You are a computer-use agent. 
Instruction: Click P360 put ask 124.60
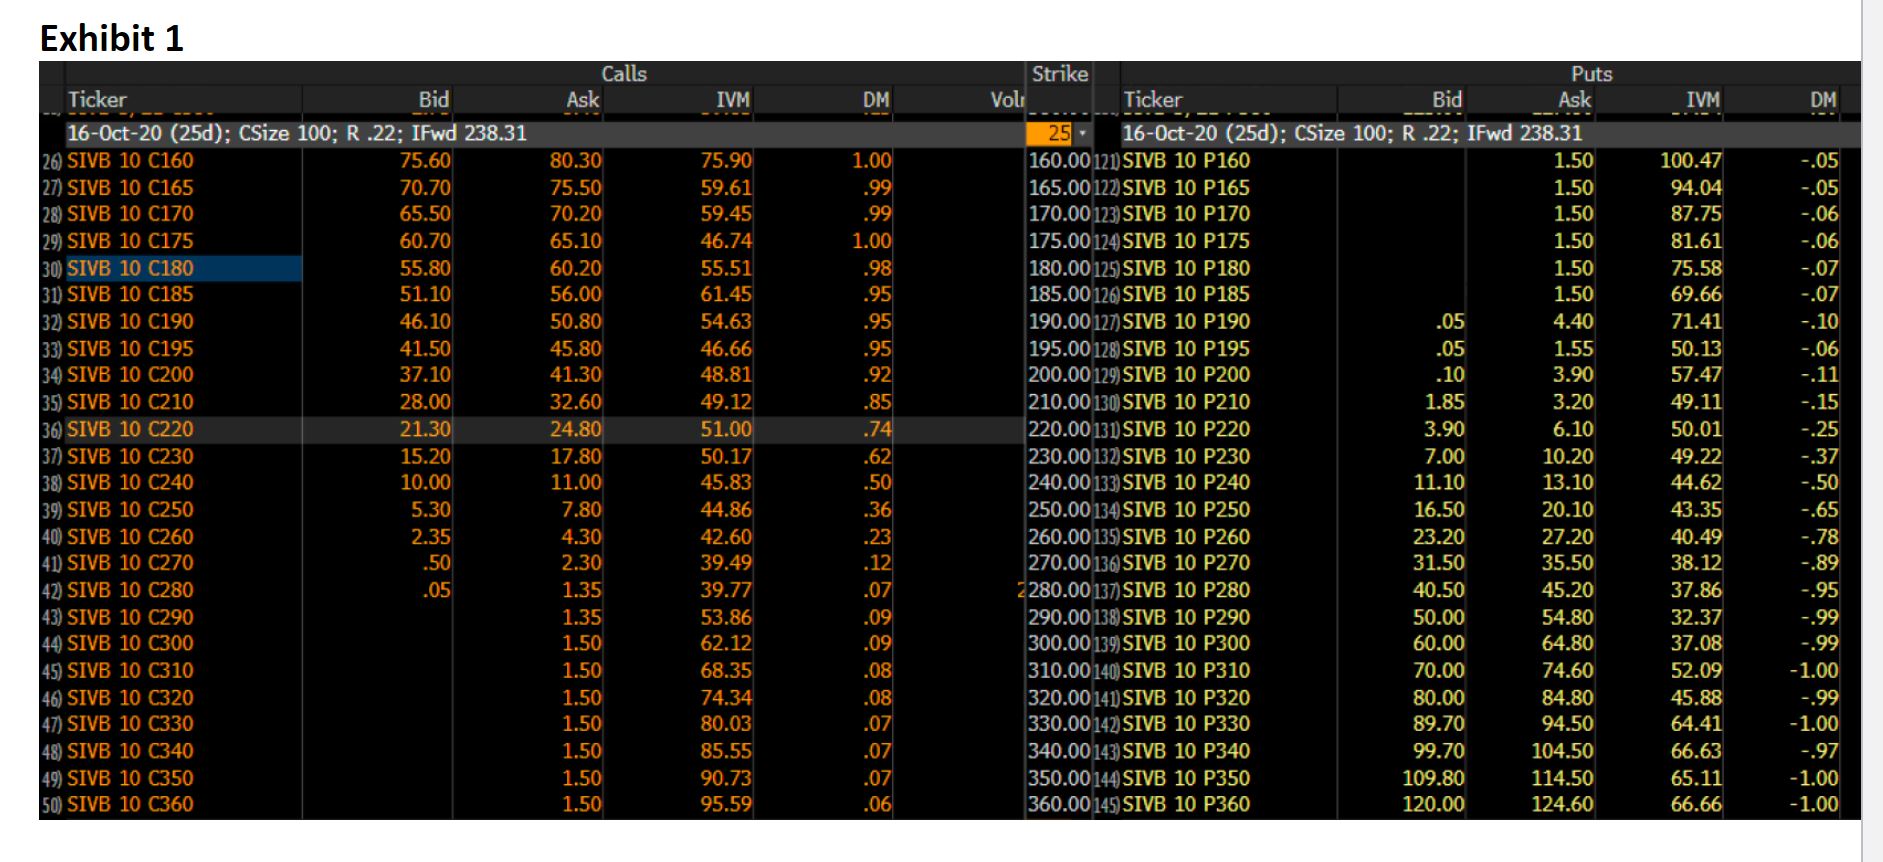(1563, 804)
